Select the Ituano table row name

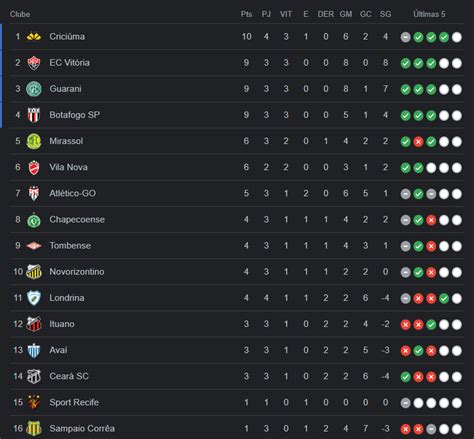coord(62,324)
